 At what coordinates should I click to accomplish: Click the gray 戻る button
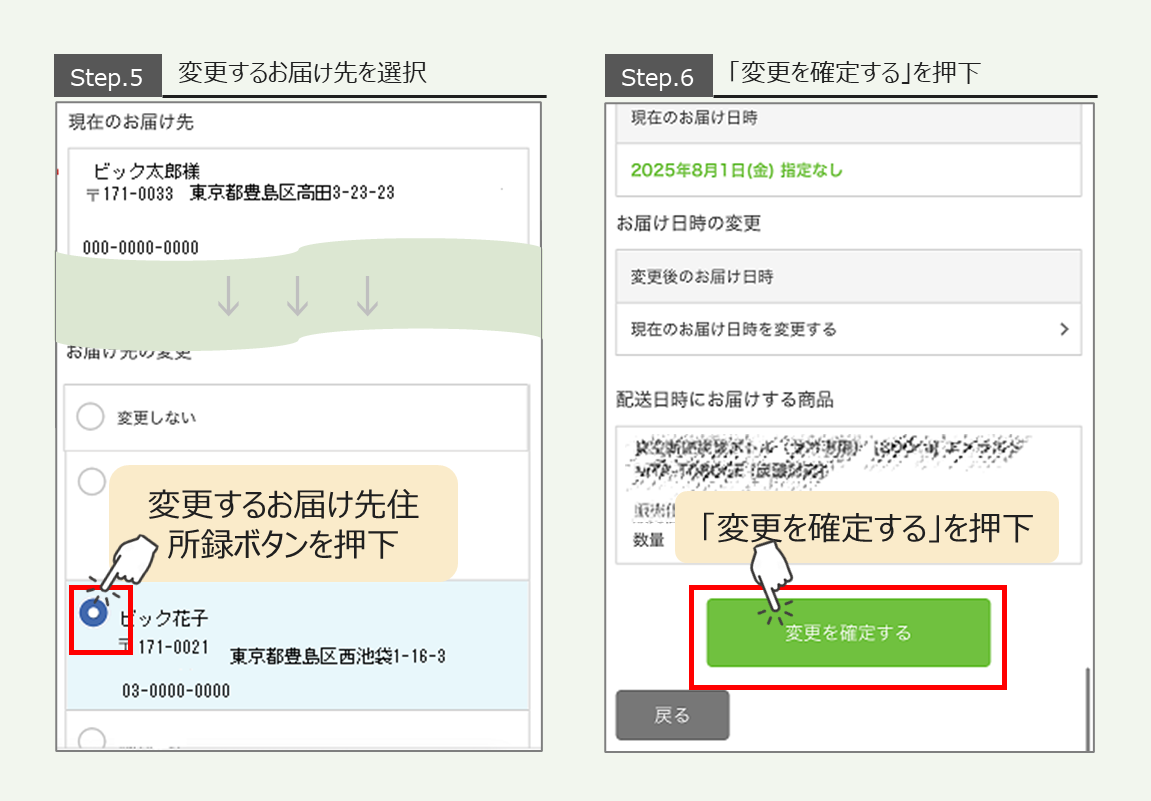(x=672, y=715)
